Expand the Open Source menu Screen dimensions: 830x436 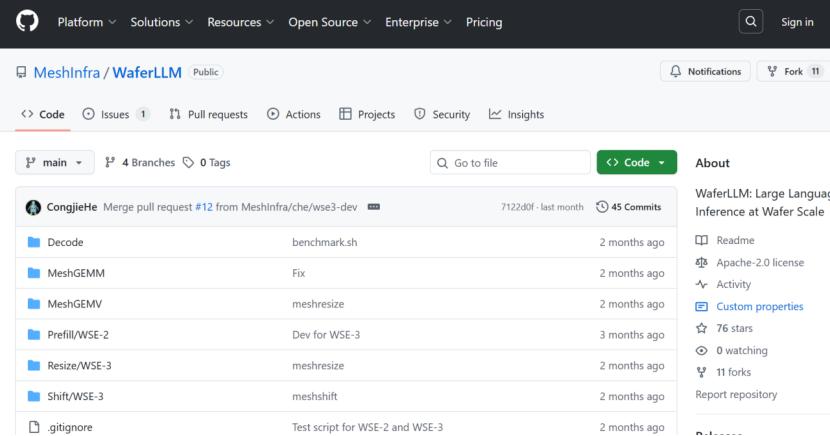pyautogui.click(x=330, y=22)
